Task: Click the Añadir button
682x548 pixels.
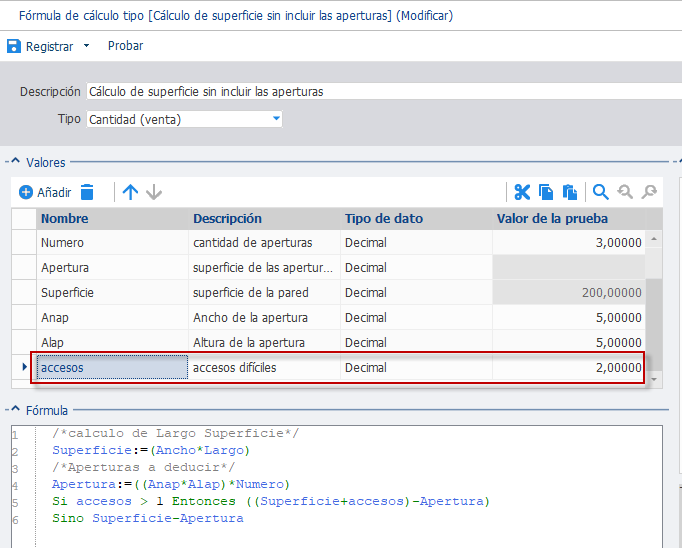Action: [45, 192]
